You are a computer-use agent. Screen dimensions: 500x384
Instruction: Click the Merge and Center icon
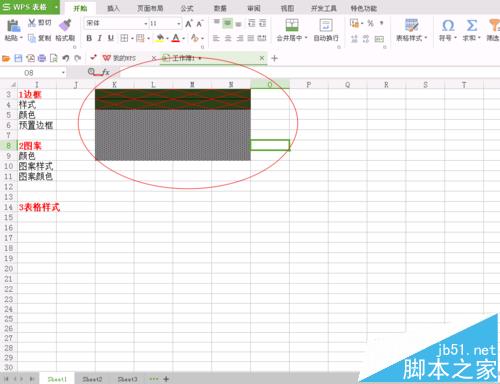292,25
